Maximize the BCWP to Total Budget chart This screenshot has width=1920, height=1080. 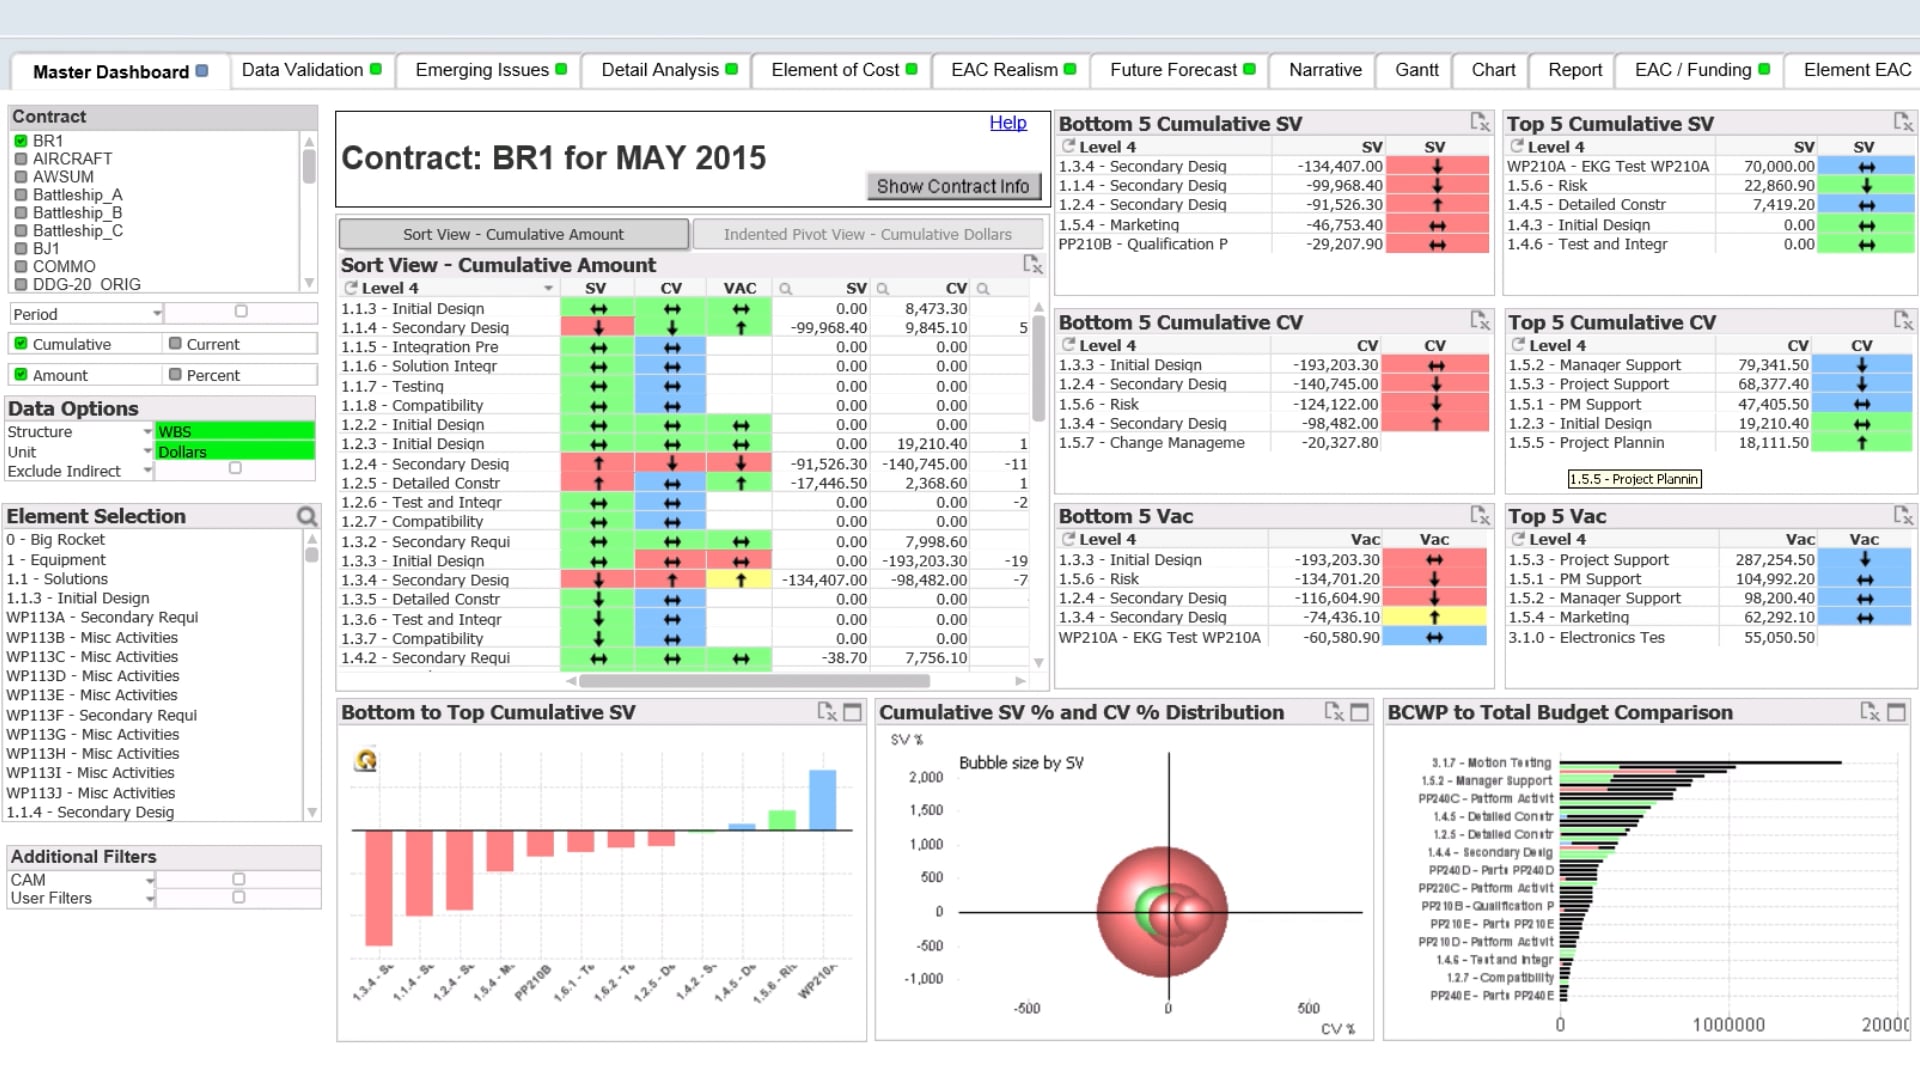point(1896,712)
